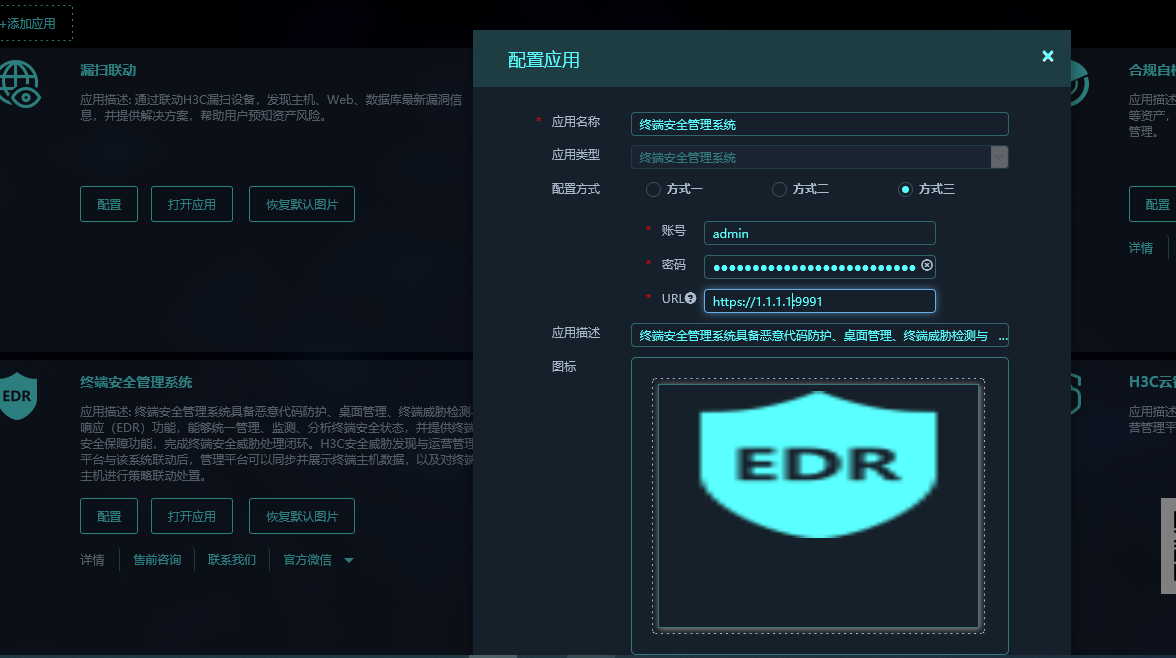
Task: Click the 漏扫联动 card title
Action: click(108, 70)
